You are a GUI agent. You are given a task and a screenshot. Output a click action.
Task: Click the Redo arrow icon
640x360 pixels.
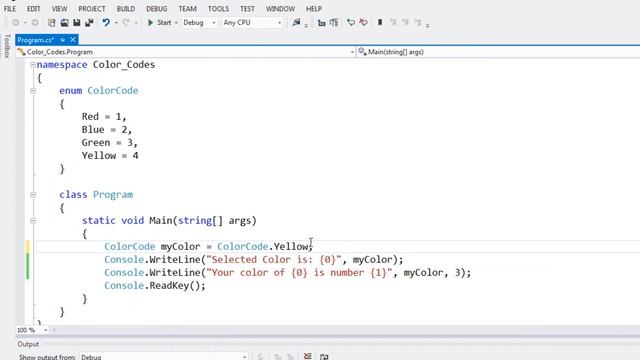click(x=126, y=23)
